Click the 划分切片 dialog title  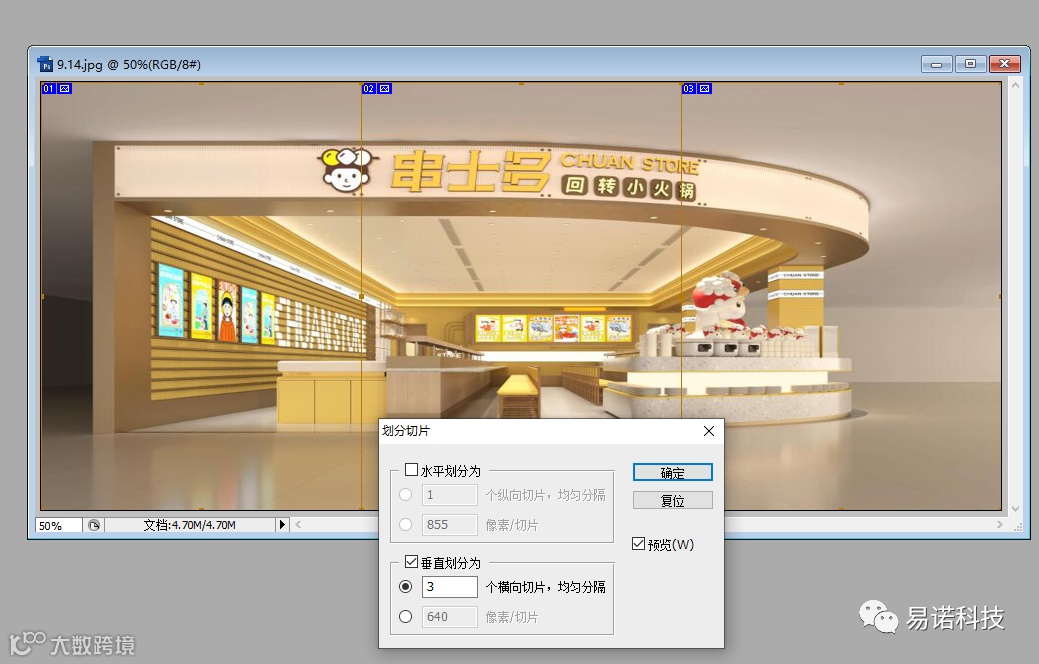pos(406,431)
